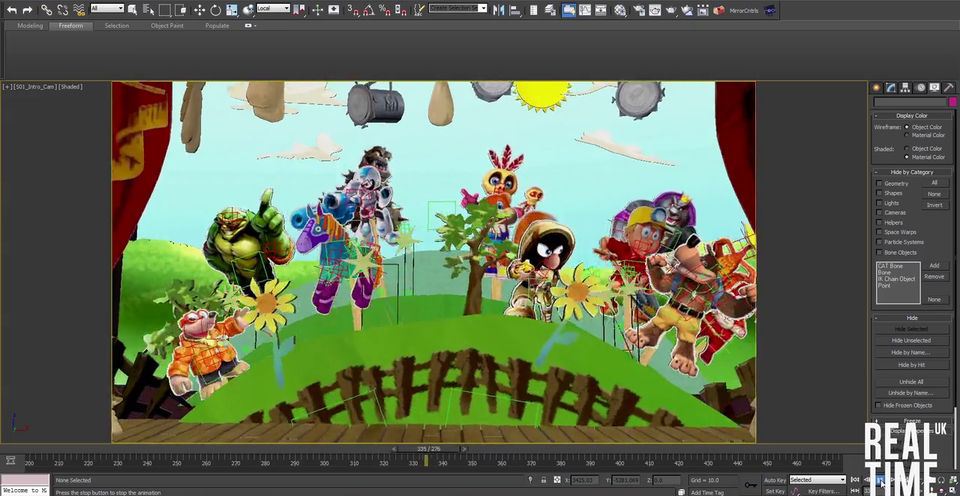Click the Select and Scale icon
This screenshot has width=960, height=496.
pos(231,10)
